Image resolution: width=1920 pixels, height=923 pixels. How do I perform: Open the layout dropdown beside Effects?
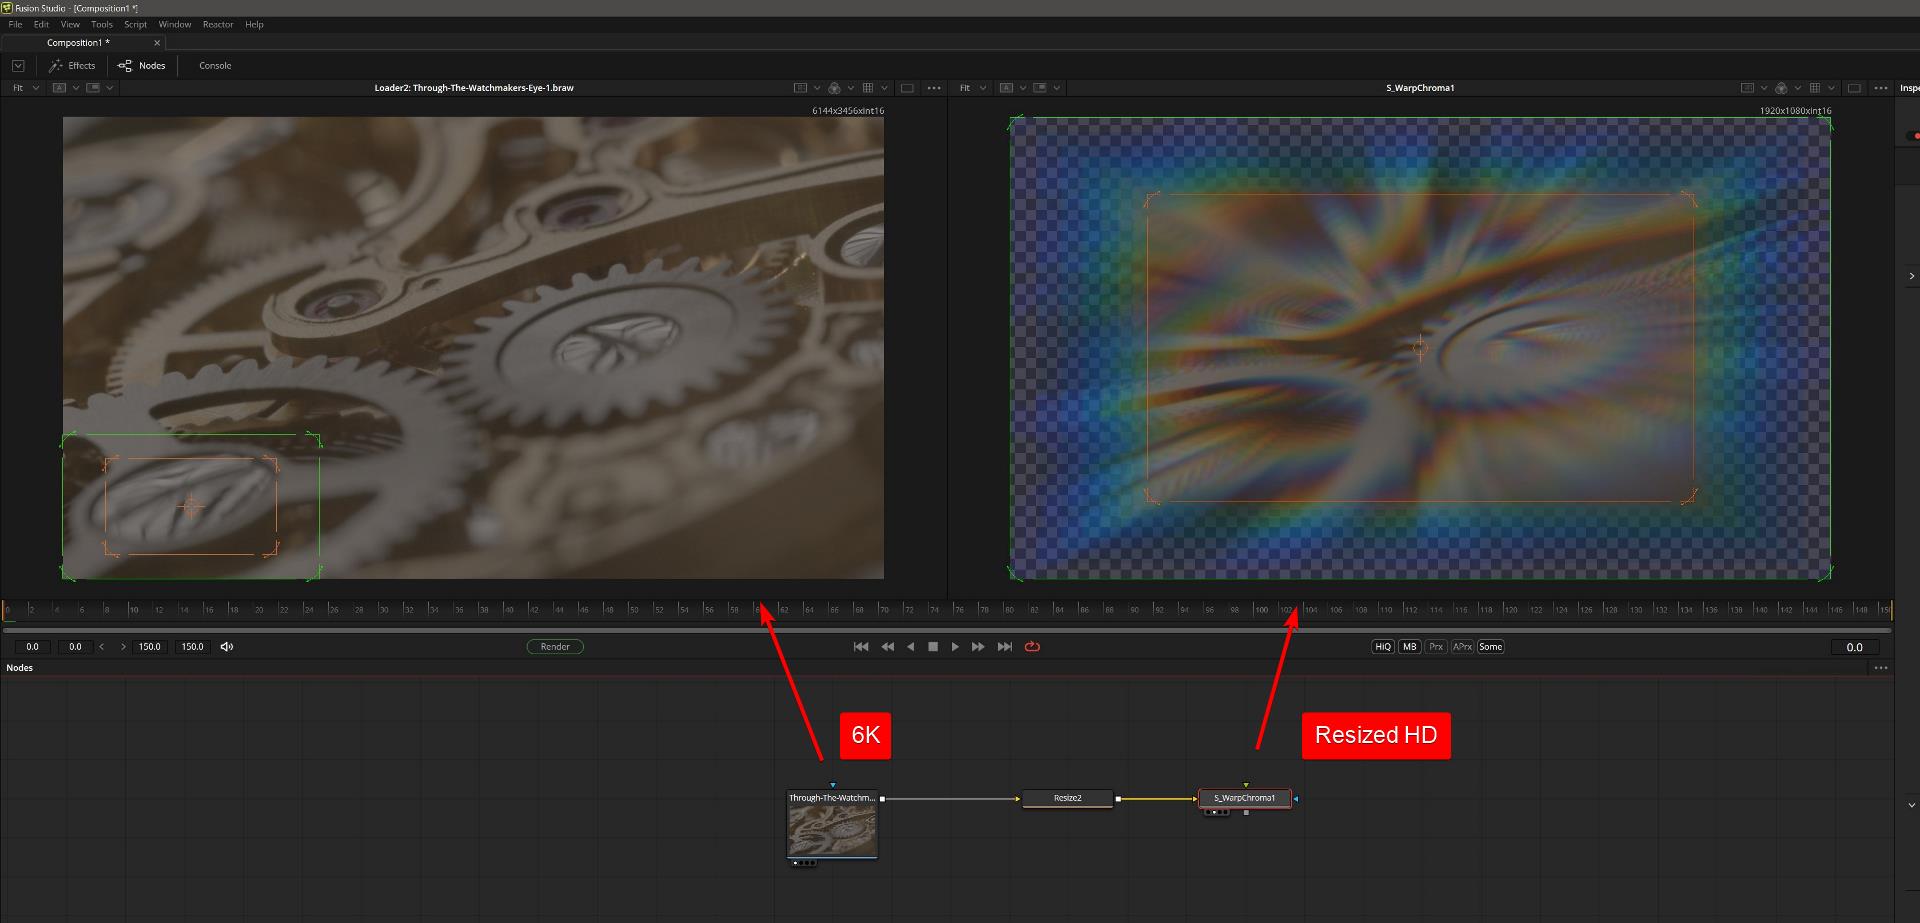point(18,66)
